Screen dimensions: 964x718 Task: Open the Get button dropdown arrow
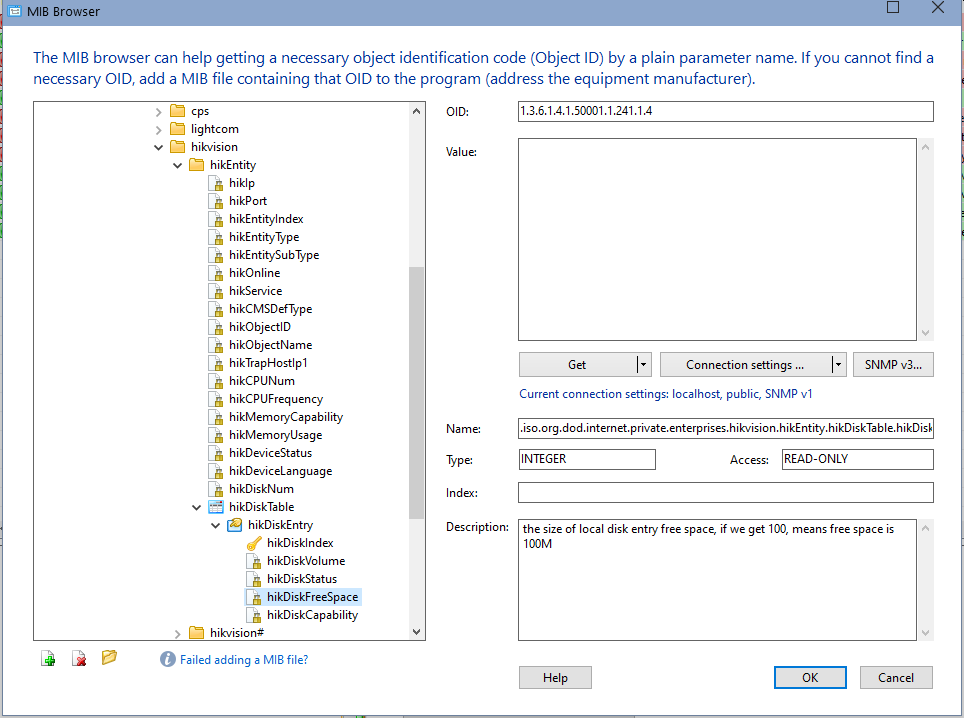point(643,365)
